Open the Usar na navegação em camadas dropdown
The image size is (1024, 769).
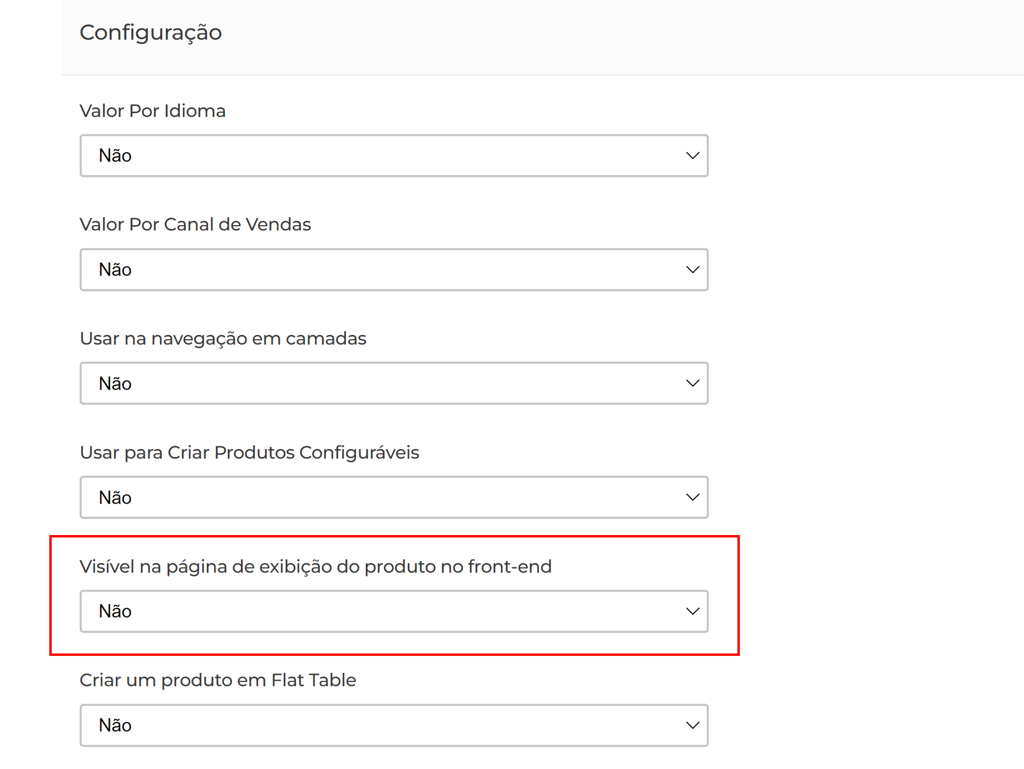[x=394, y=384]
